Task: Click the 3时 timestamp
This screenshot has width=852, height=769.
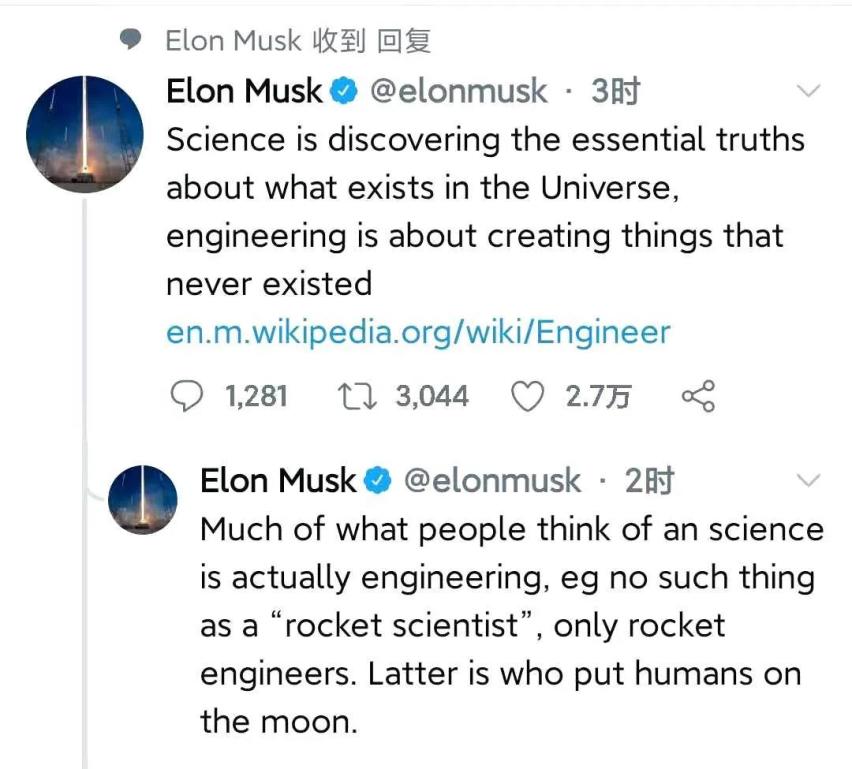Action: coord(615,91)
